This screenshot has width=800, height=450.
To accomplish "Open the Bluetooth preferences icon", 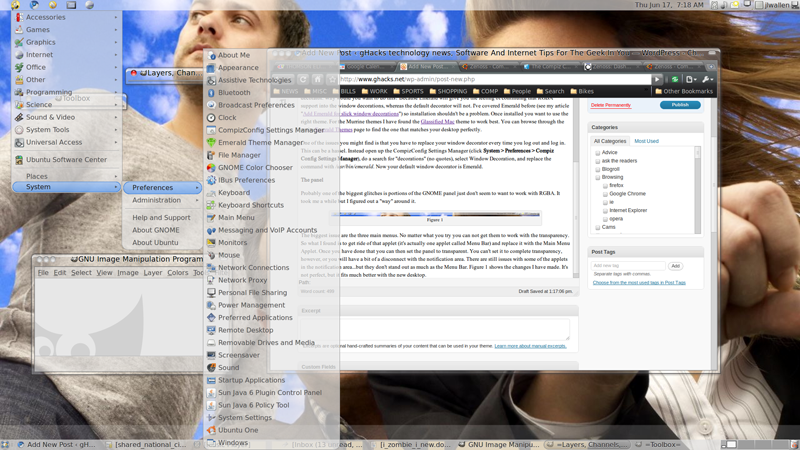I will coord(211,93).
